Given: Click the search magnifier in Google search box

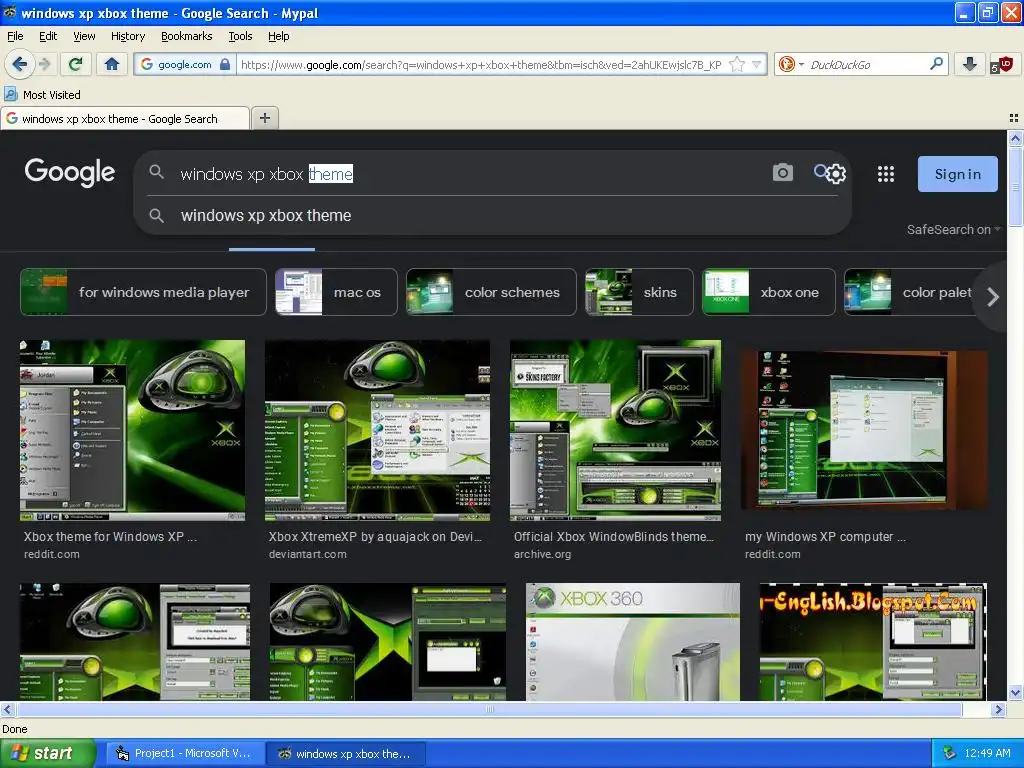Looking at the screenshot, I should pos(156,172).
